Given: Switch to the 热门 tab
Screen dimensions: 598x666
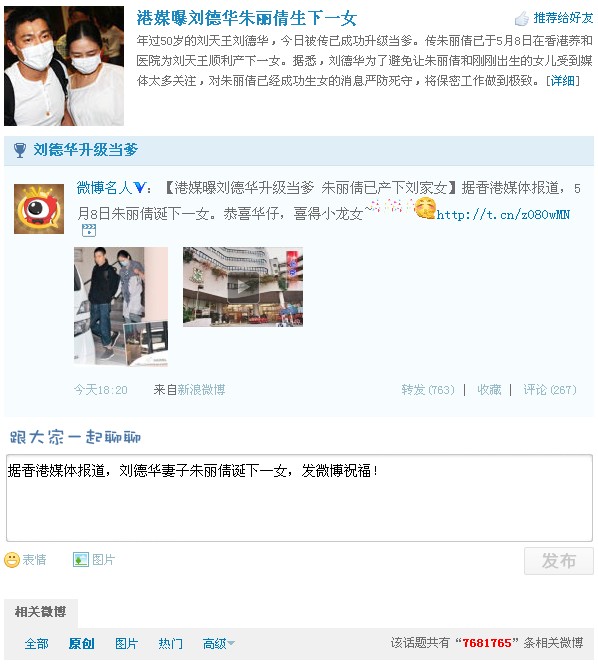Looking at the screenshot, I should [x=170, y=643].
